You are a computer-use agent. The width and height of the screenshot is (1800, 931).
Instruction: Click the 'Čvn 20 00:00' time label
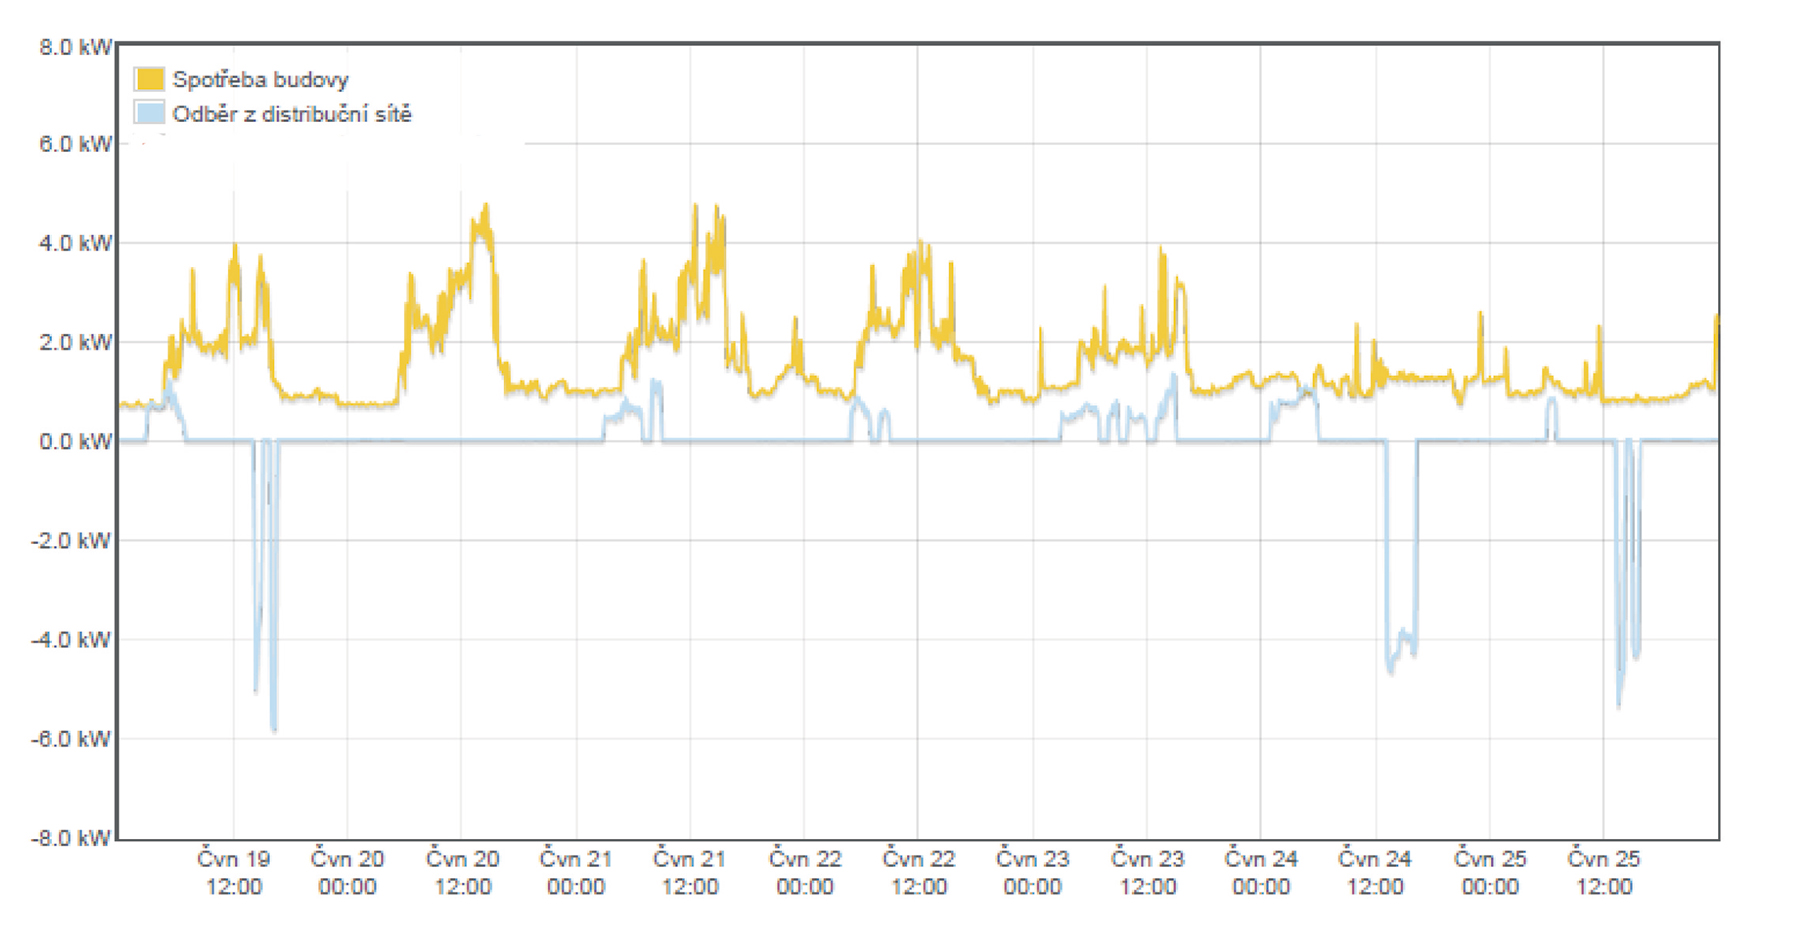[x=347, y=872]
